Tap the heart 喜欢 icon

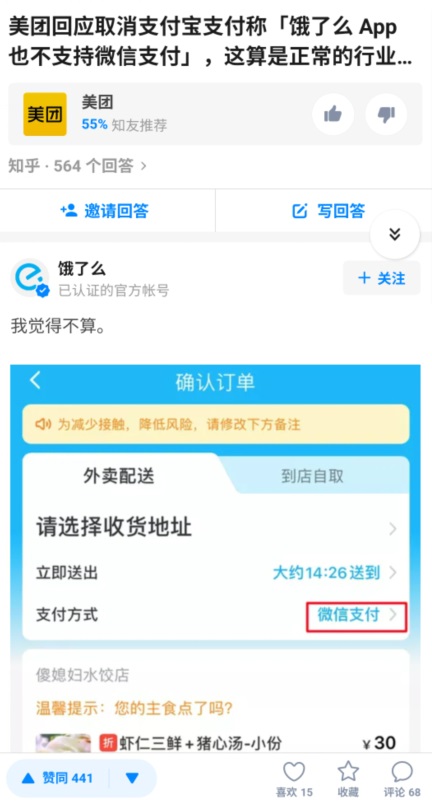[x=294, y=772]
